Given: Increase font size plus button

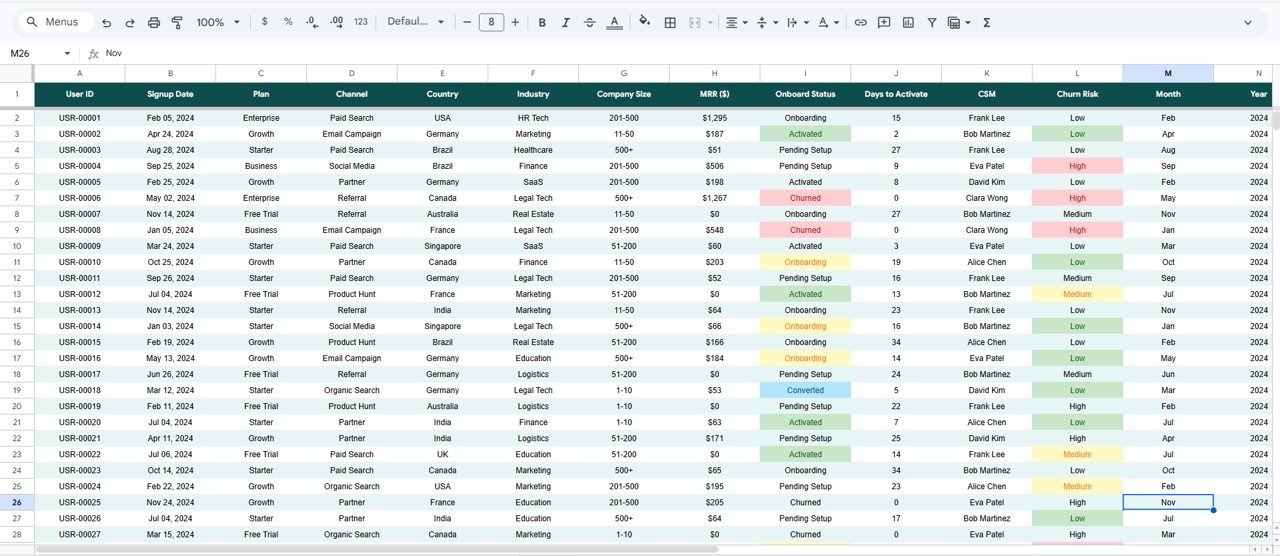Looking at the screenshot, I should coord(515,22).
